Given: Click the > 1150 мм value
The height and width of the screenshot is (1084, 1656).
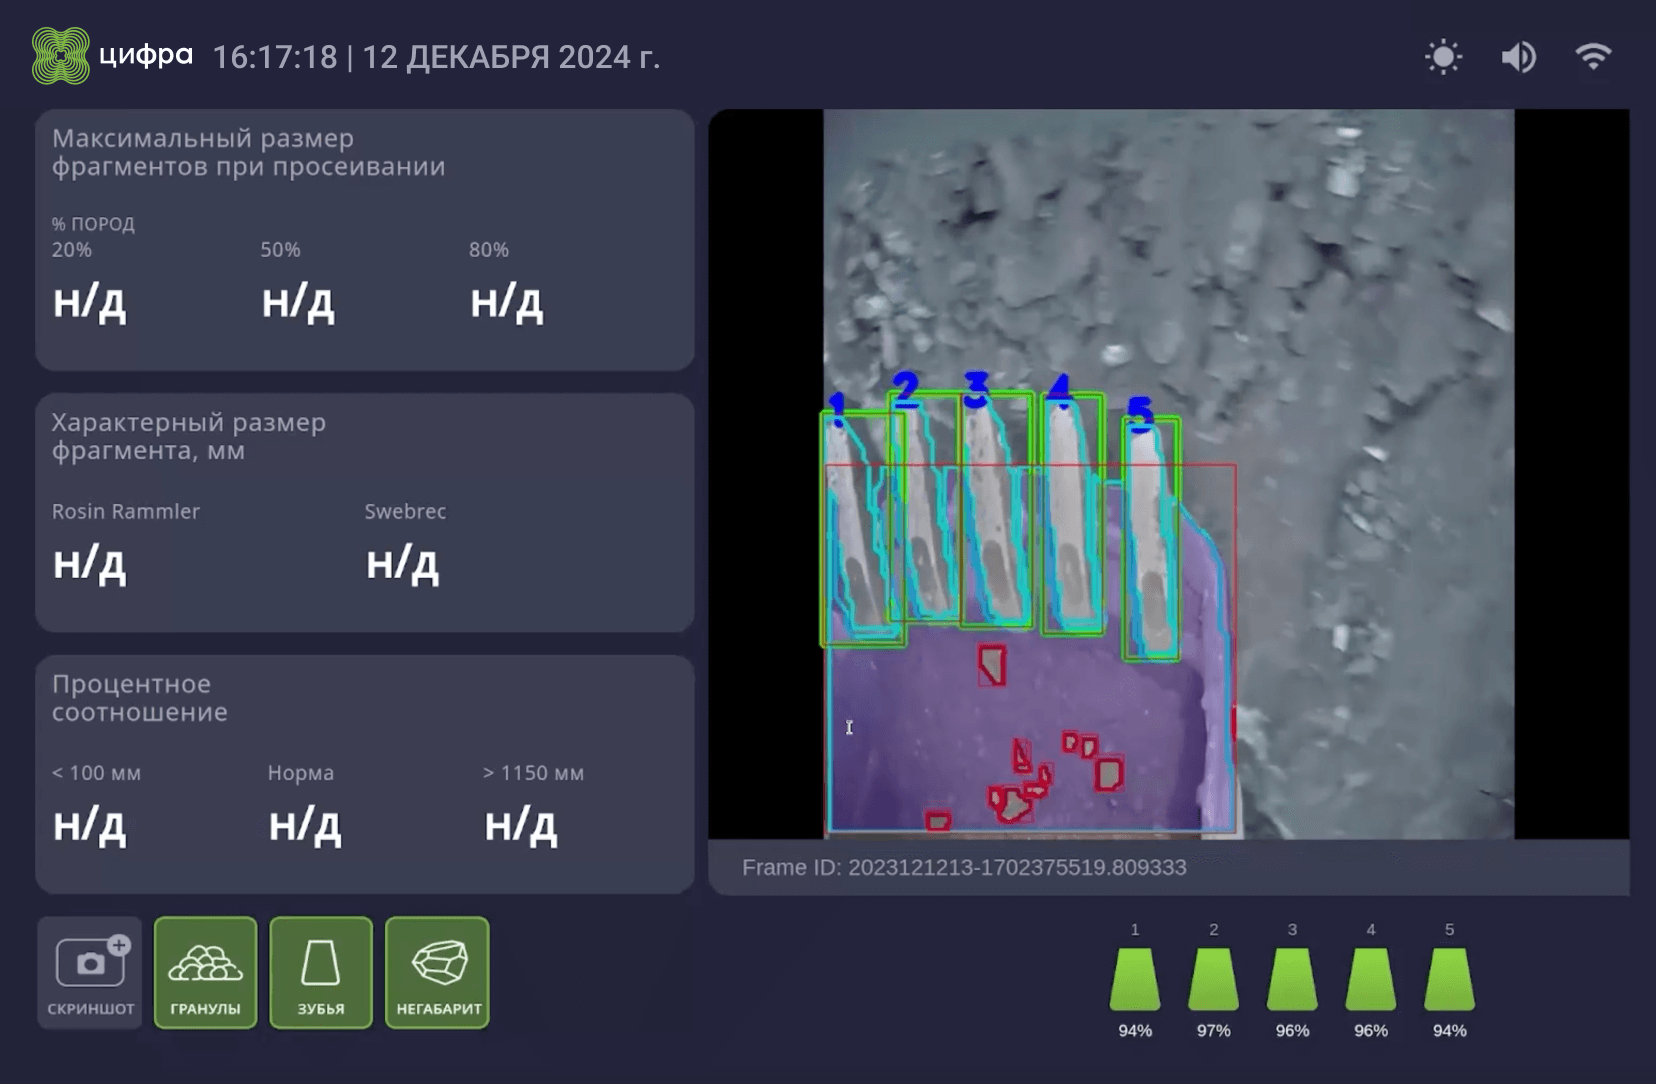Looking at the screenshot, I should (521, 826).
